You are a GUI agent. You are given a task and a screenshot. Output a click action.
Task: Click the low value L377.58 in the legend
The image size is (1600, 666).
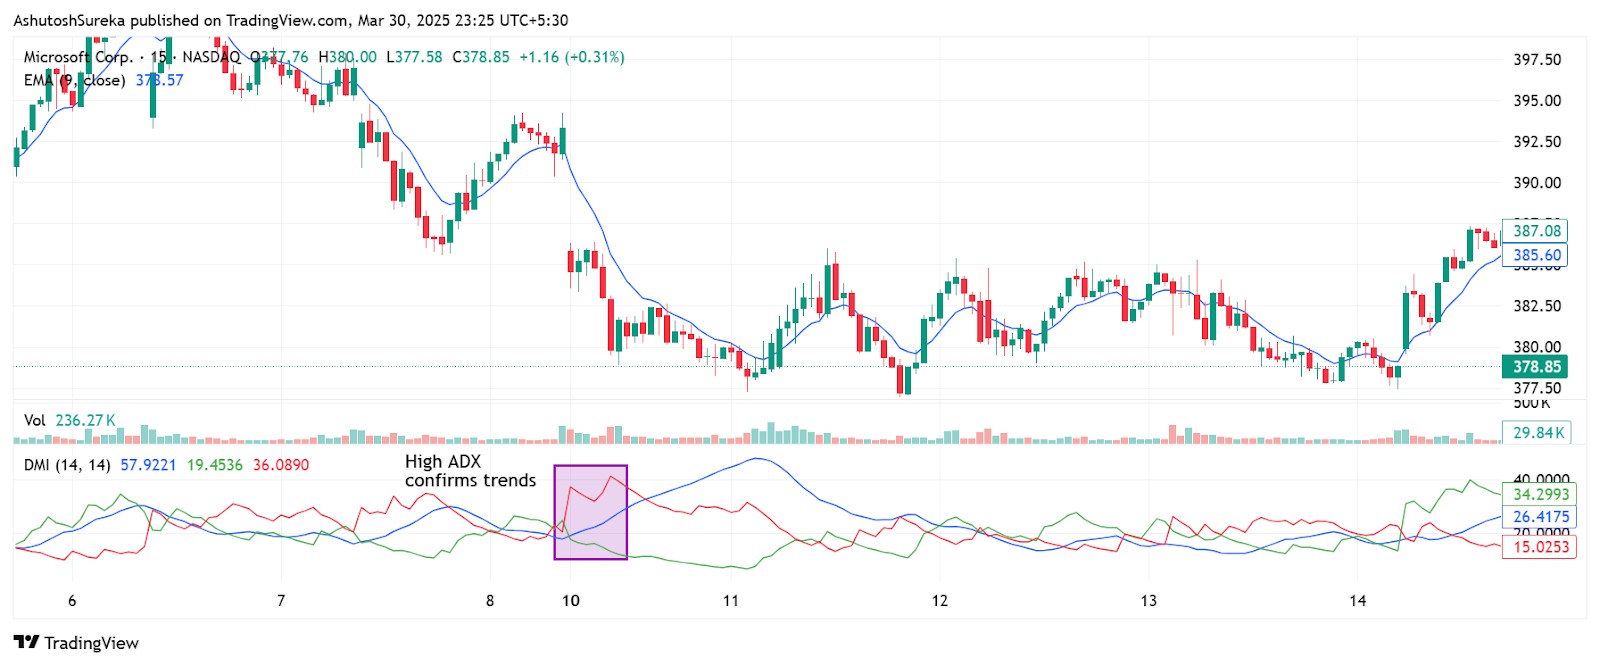414,57
